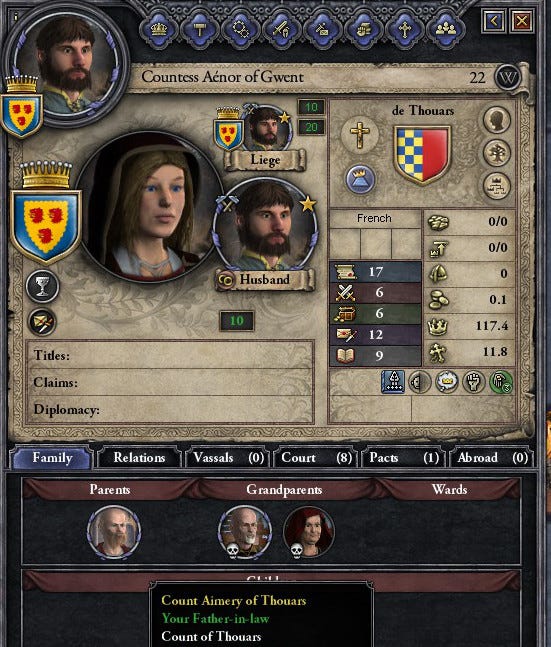Open the crown realm menu icon
This screenshot has width=551, height=647.
click(159, 29)
